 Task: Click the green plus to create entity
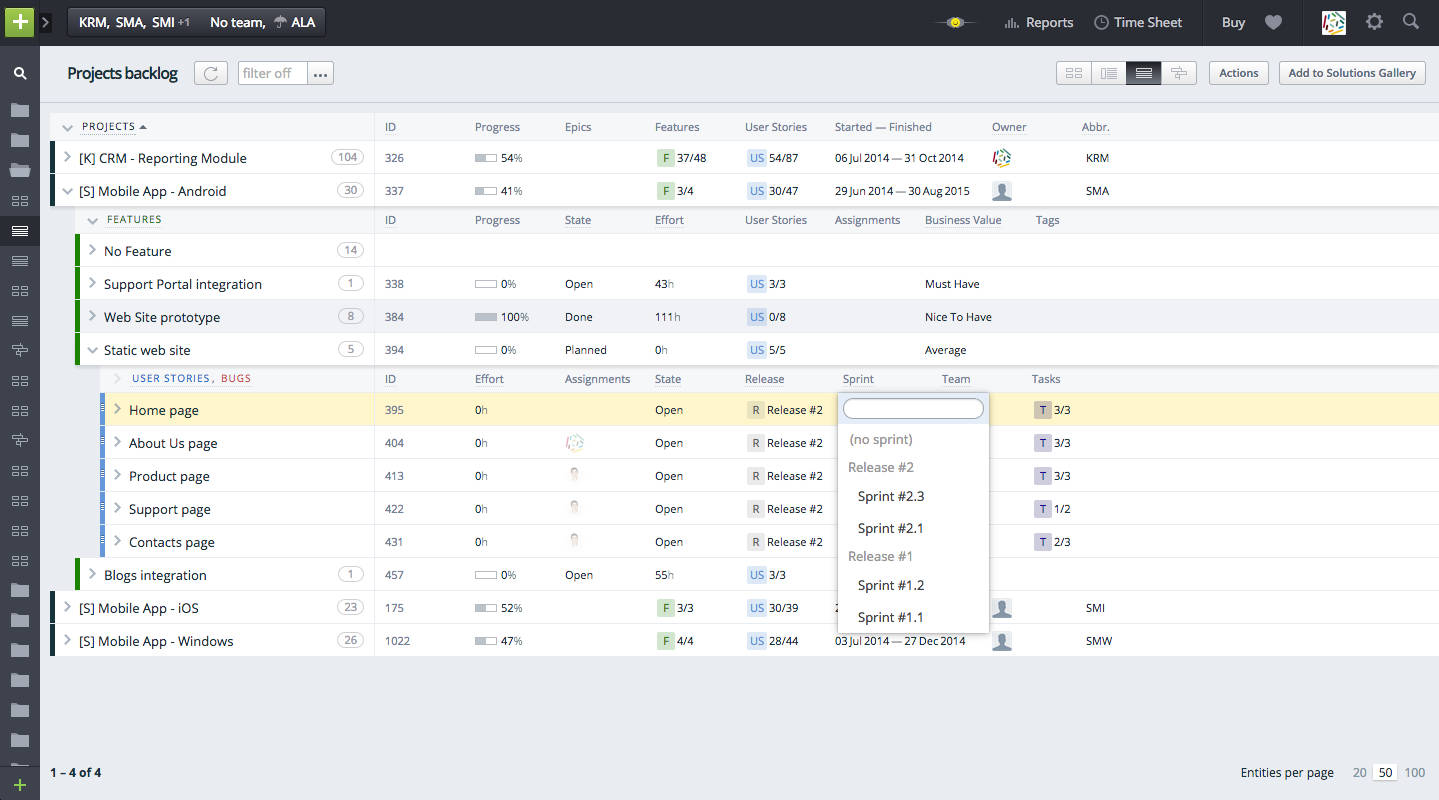pos(19,21)
